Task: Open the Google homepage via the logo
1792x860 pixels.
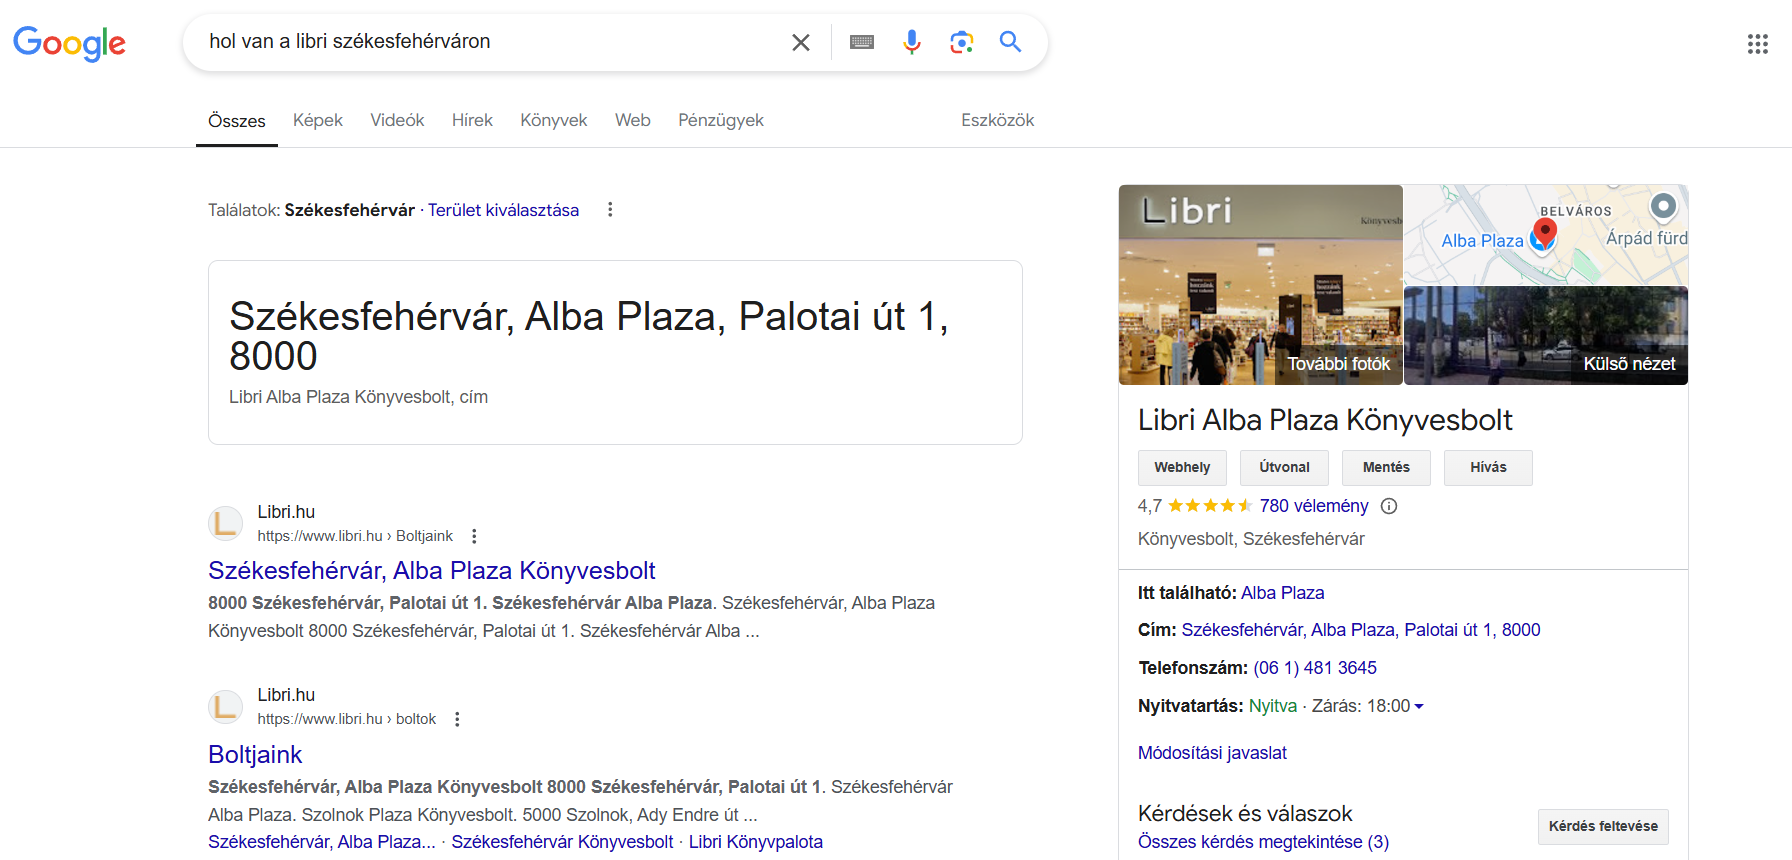Action: (x=69, y=43)
